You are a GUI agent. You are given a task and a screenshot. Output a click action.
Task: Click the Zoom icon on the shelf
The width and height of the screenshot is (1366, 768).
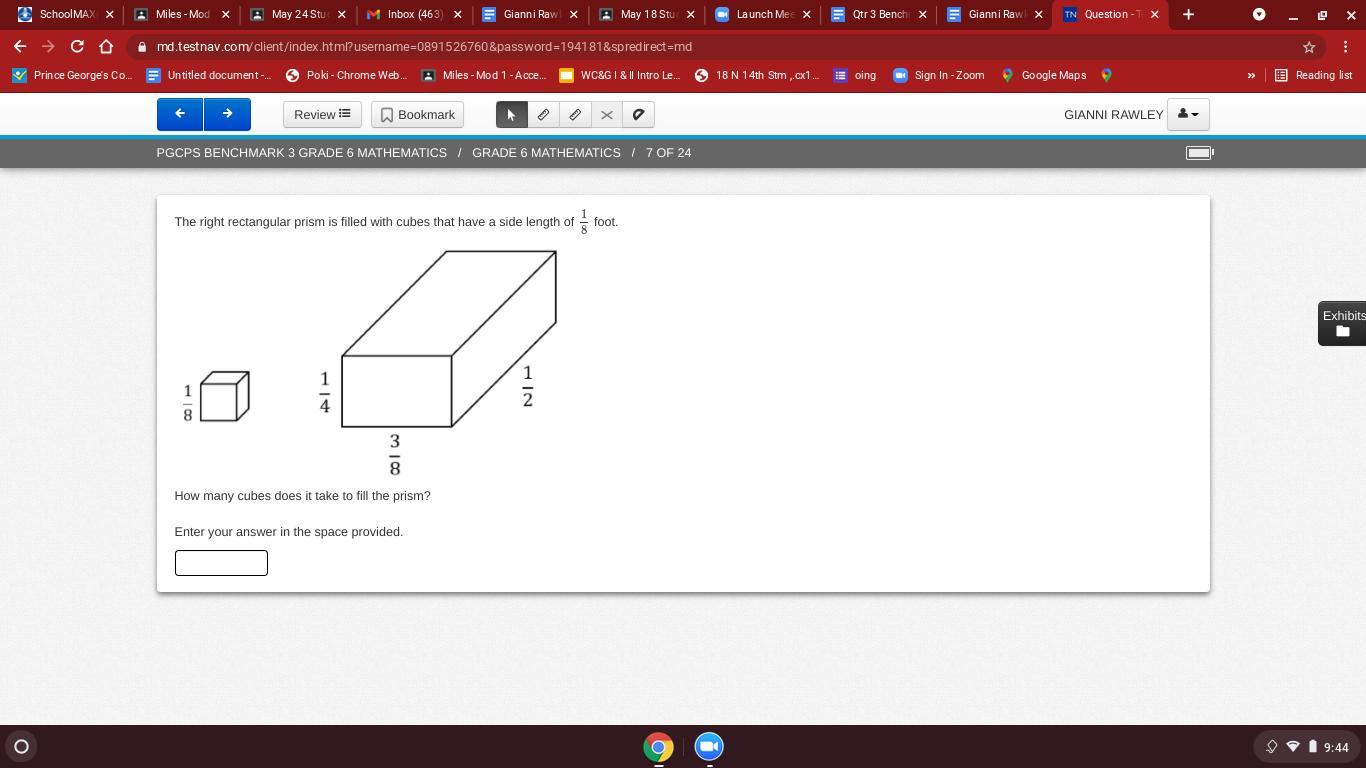tap(709, 746)
